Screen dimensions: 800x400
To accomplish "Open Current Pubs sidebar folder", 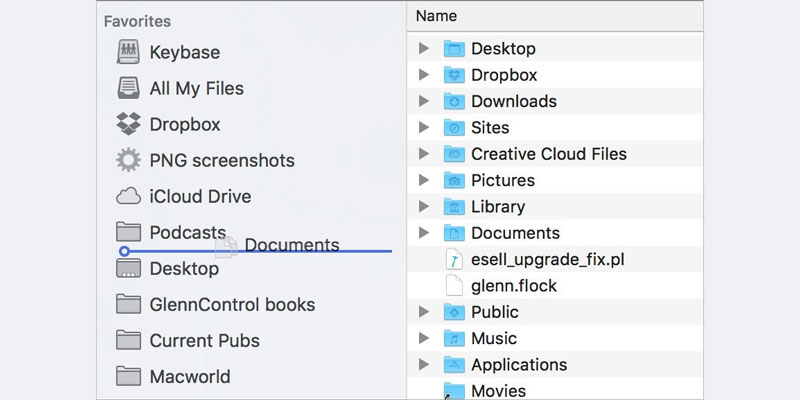I will pos(204,341).
